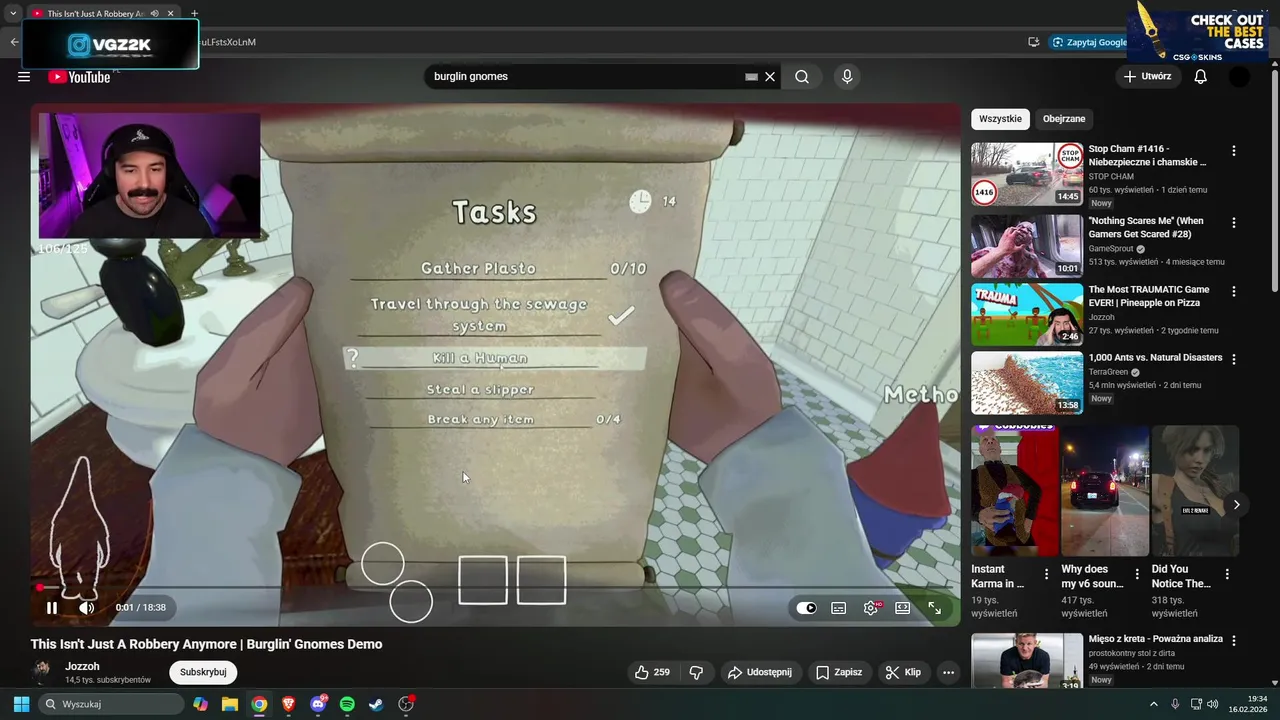Open the Jozzoh channel avatar
The width and height of the screenshot is (1280, 720).
(42, 671)
